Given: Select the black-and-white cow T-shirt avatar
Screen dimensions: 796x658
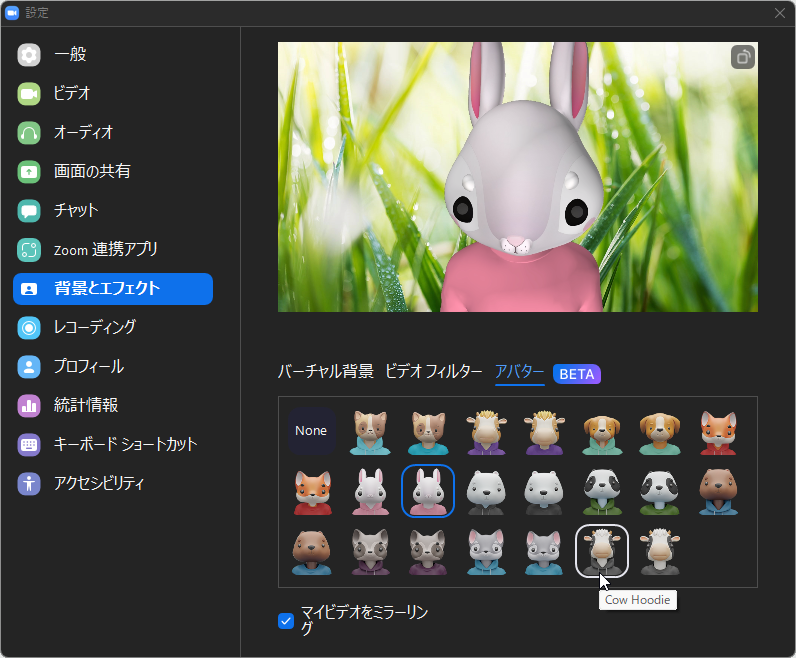Looking at the screenshot, I should point(660,551).
